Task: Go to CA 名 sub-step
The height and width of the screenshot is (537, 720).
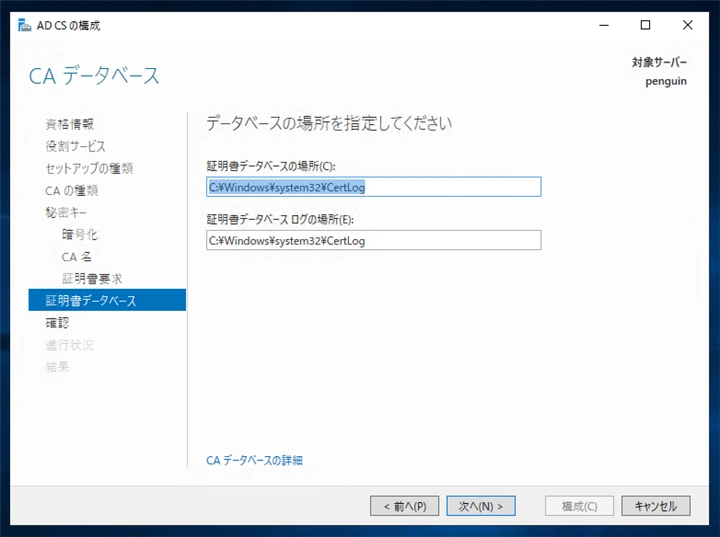Action: coord(77,256)
